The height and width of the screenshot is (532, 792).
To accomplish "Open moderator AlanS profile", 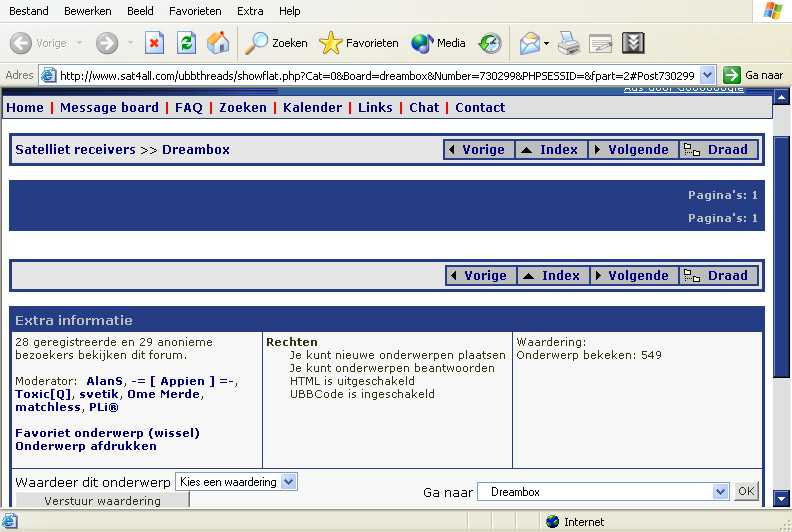I will [x=105, y=381].
